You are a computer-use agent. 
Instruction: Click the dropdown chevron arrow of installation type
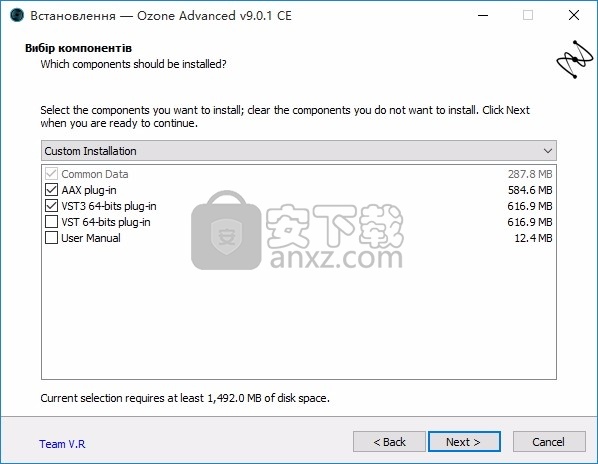click(x=548, y=151)
